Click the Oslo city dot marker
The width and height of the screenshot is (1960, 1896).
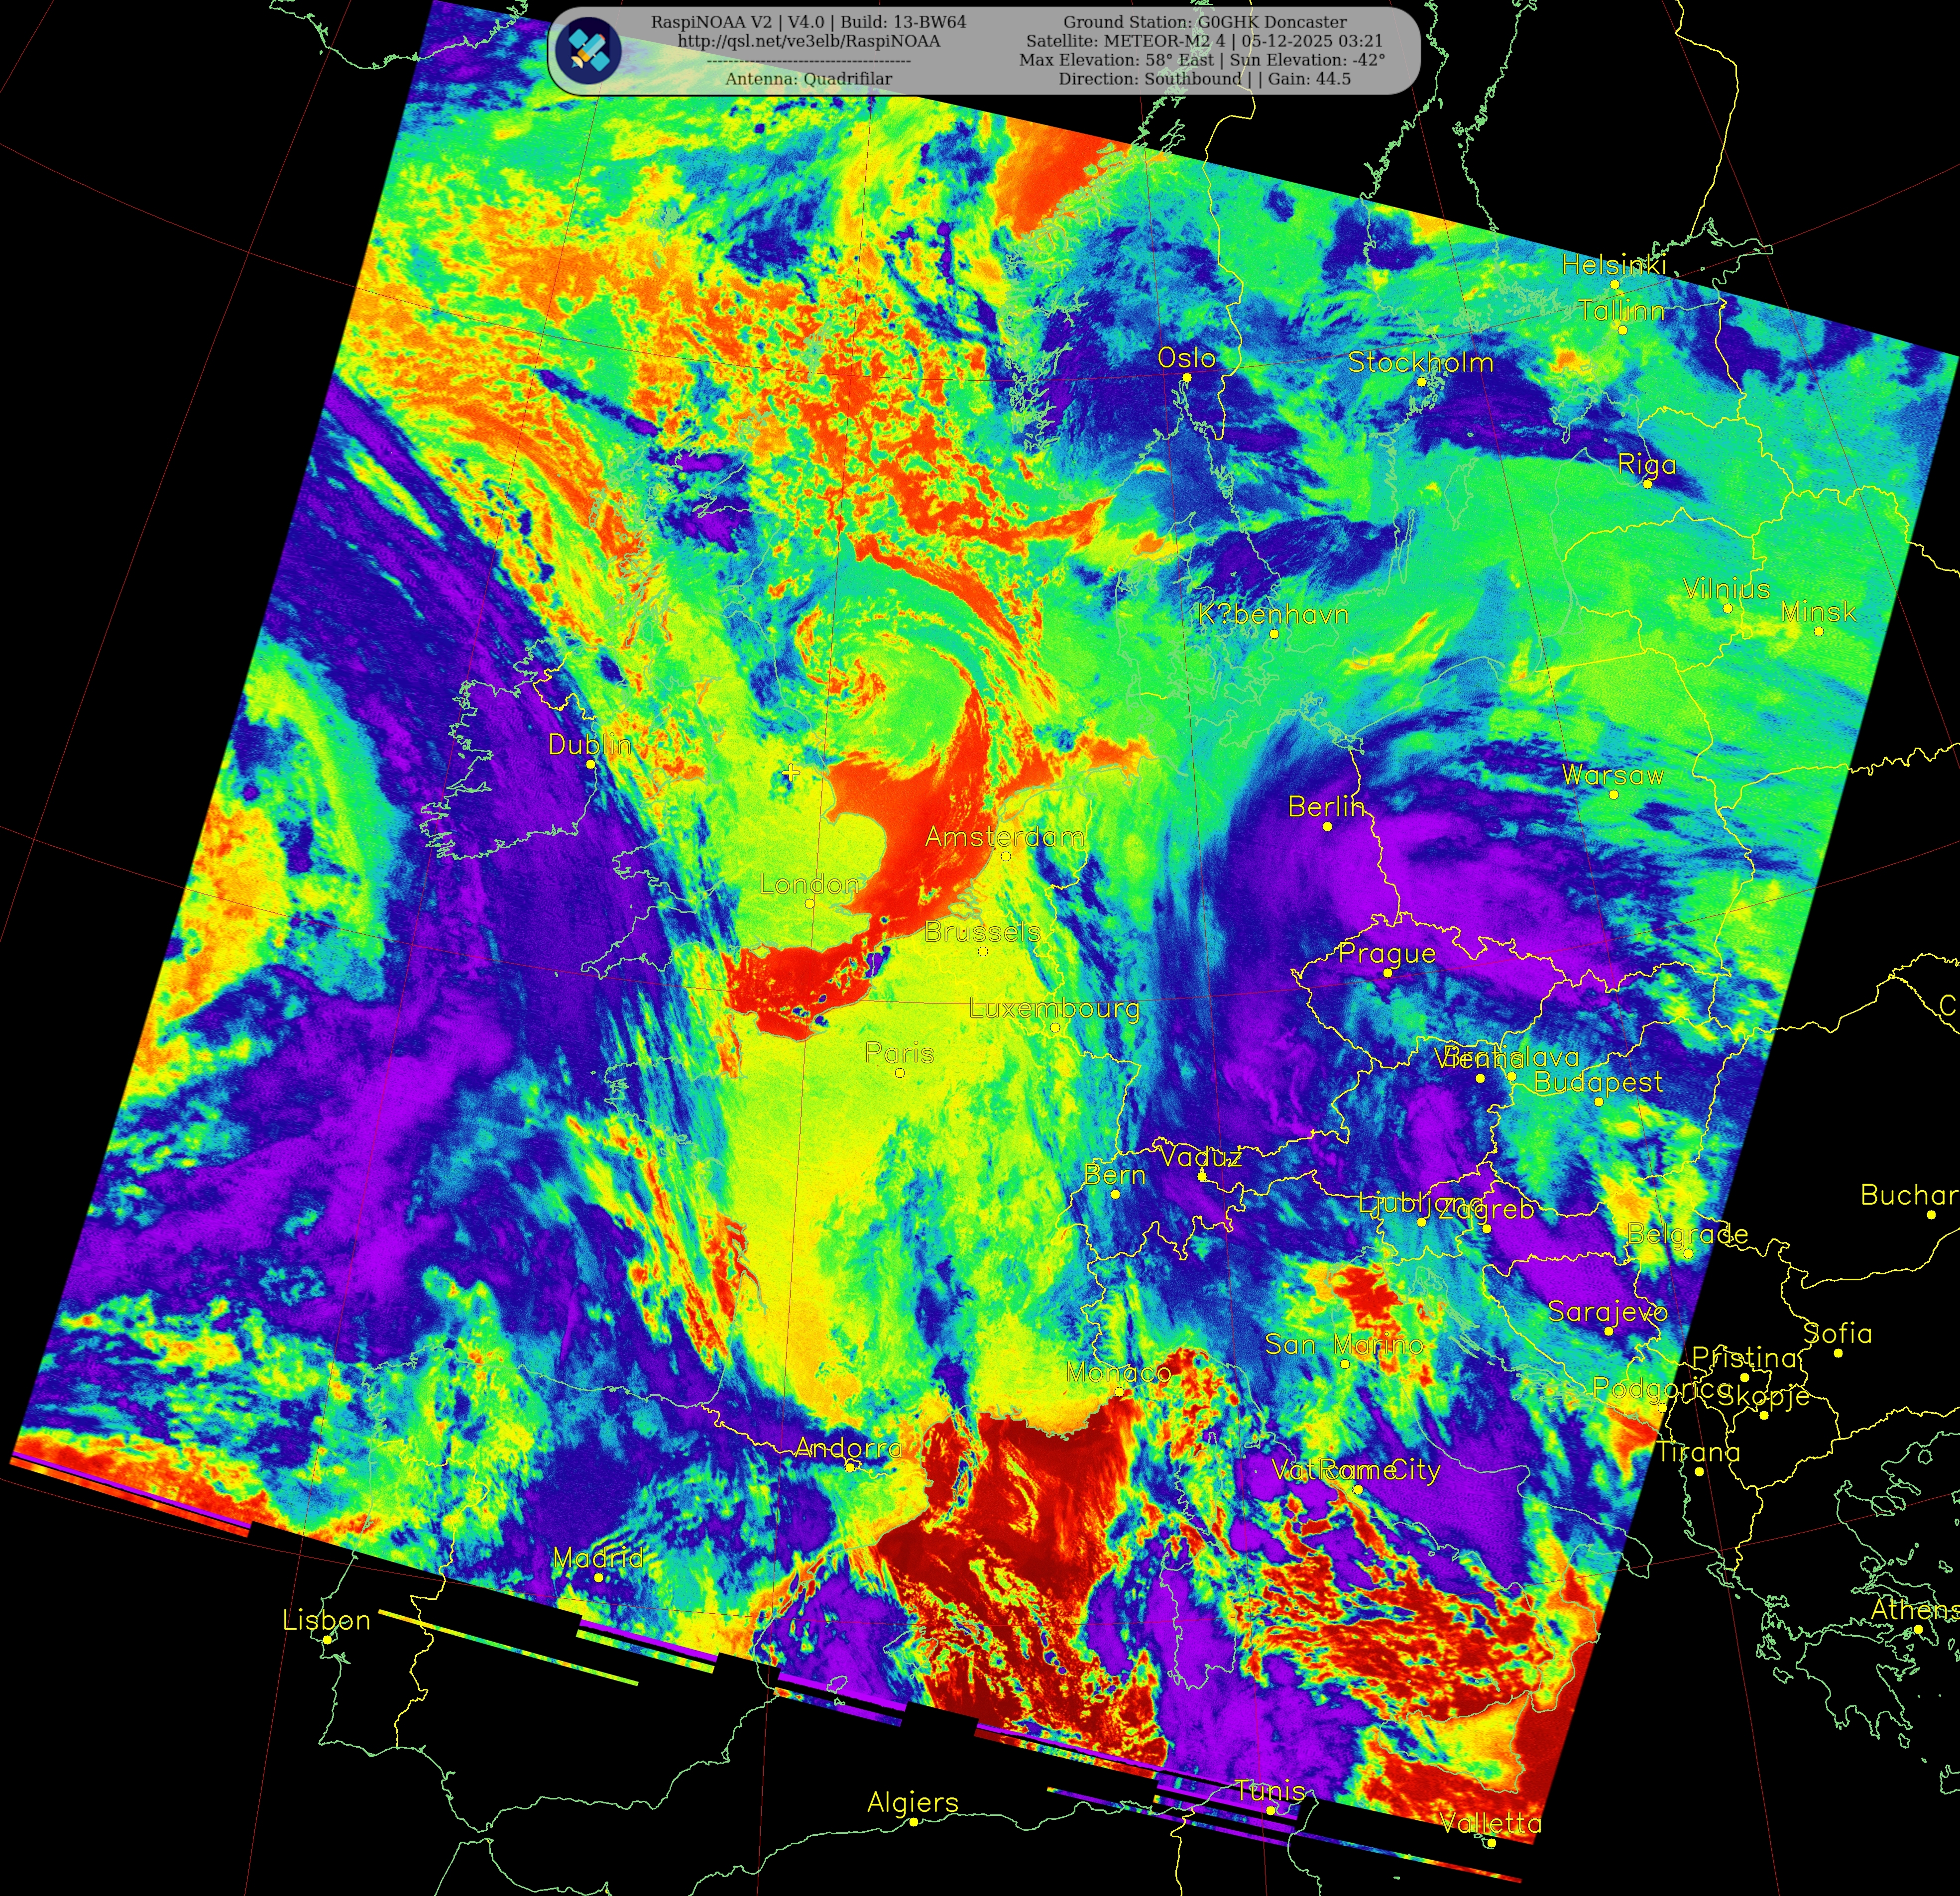click(x=1186, y=378)
